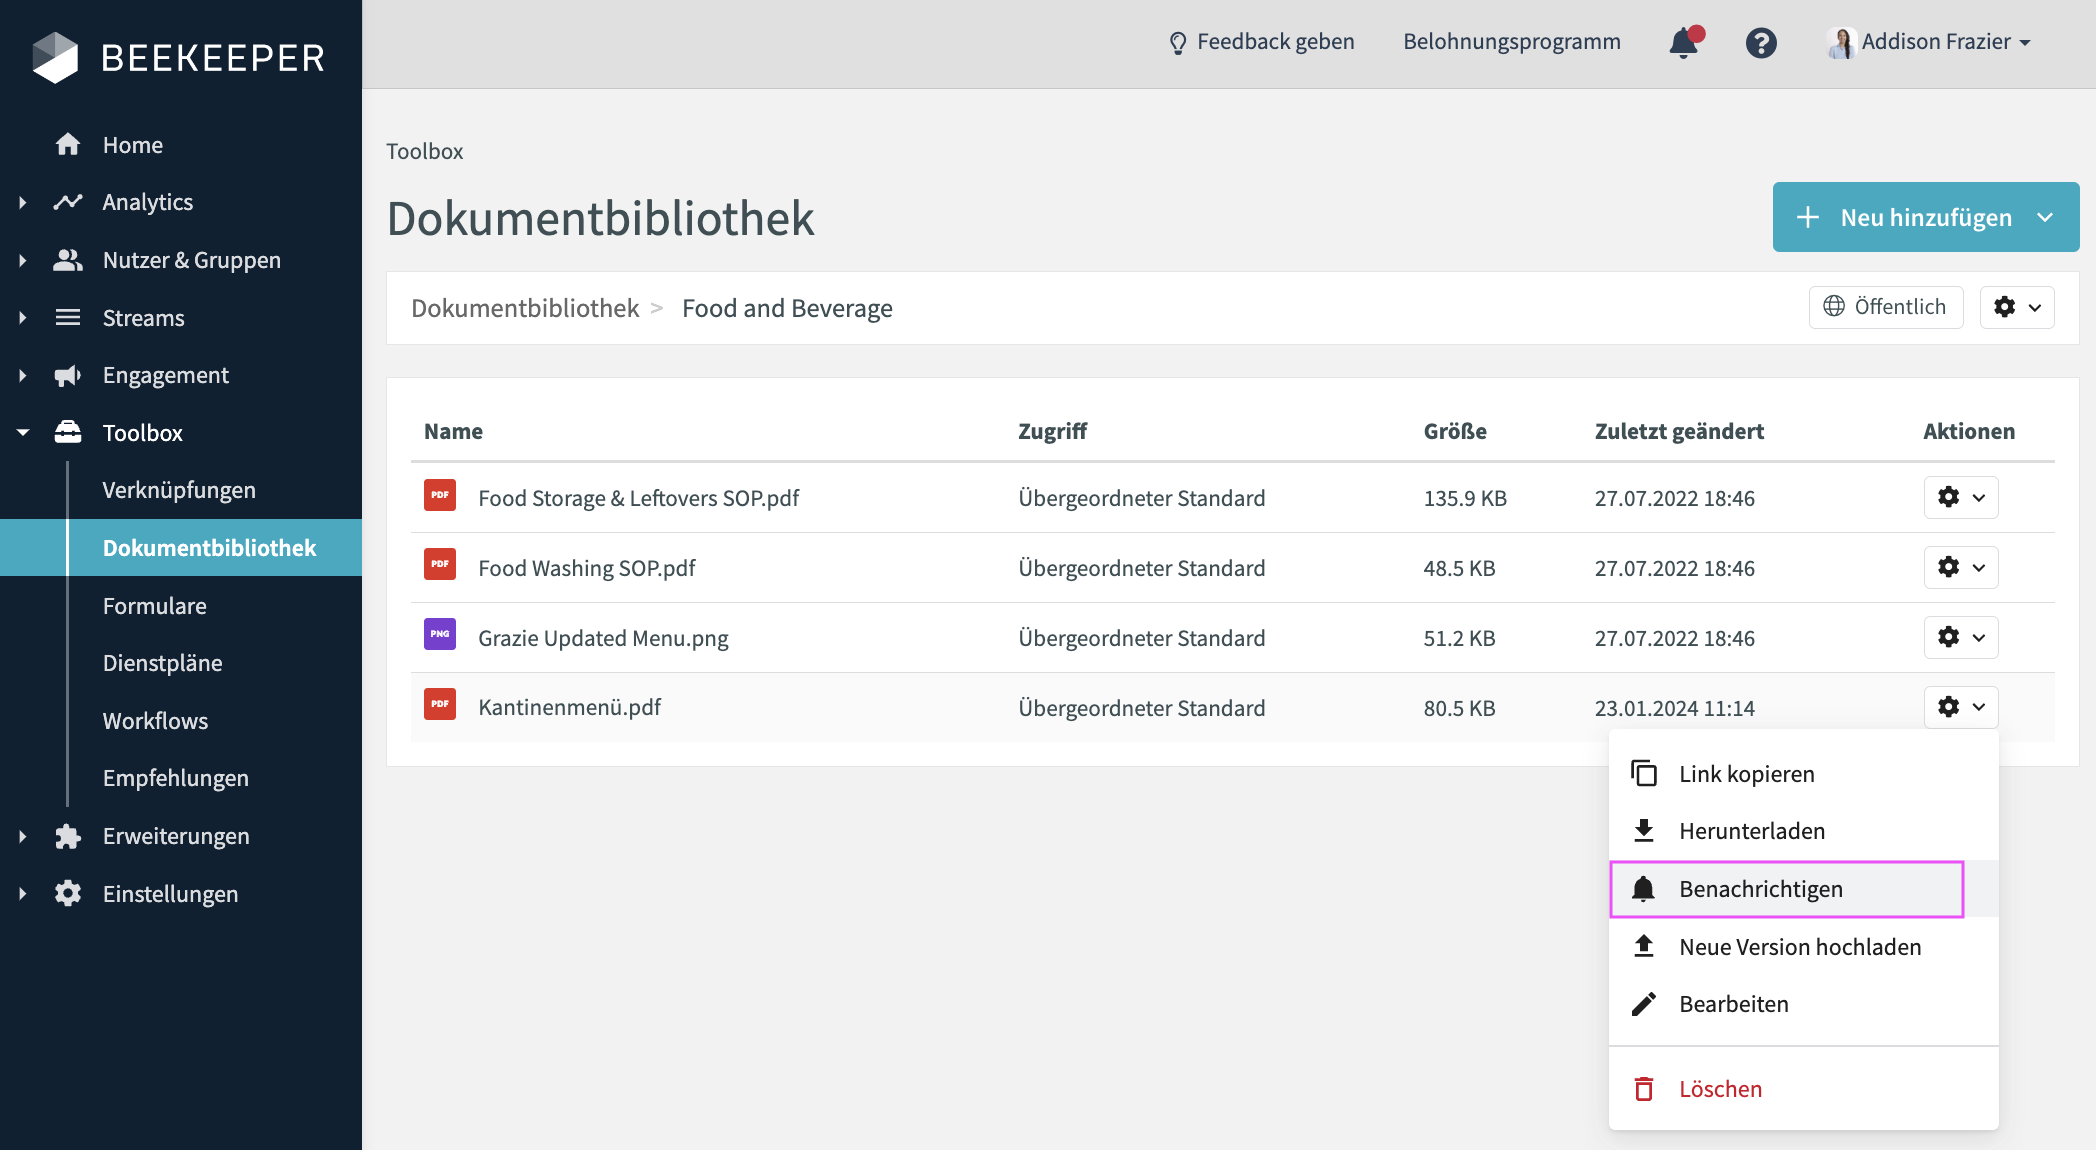This screenshot has width=2096, height=1150.
Task: Click the Öffentlich visibility button
Action: pyautogui.click(x=1885, y=307)
